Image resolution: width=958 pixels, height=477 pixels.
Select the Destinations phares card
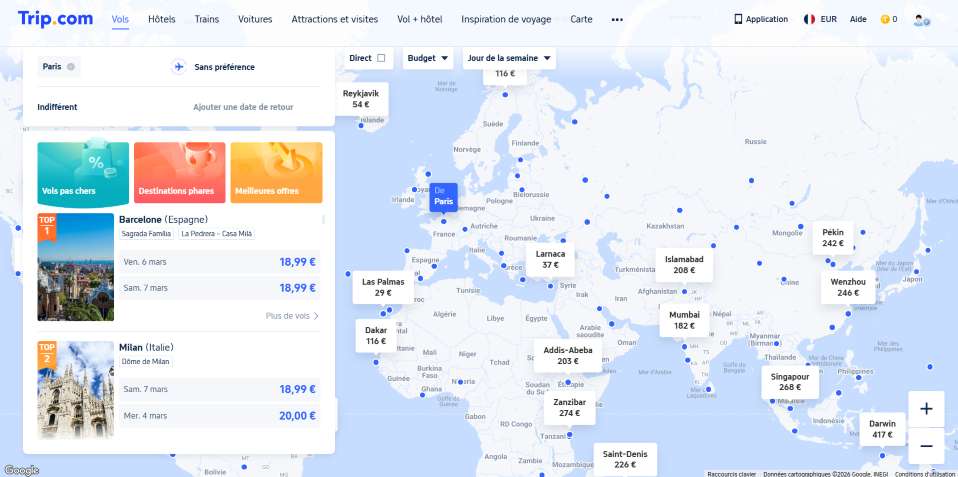point(180,173)
